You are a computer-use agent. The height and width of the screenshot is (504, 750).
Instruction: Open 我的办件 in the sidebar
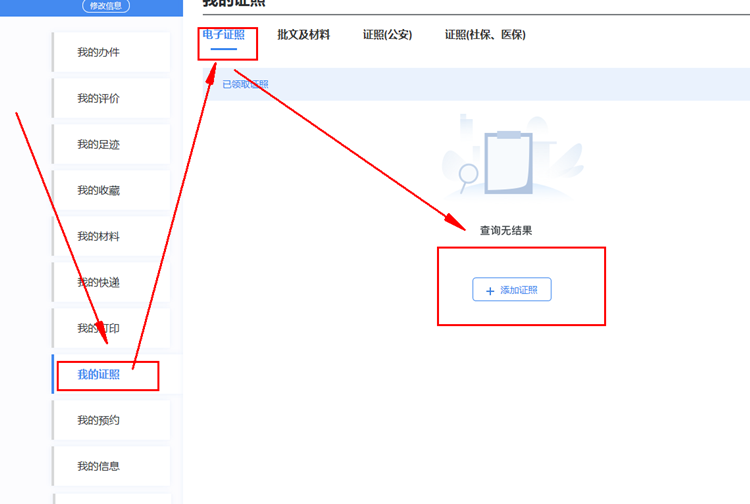(98, 52)
